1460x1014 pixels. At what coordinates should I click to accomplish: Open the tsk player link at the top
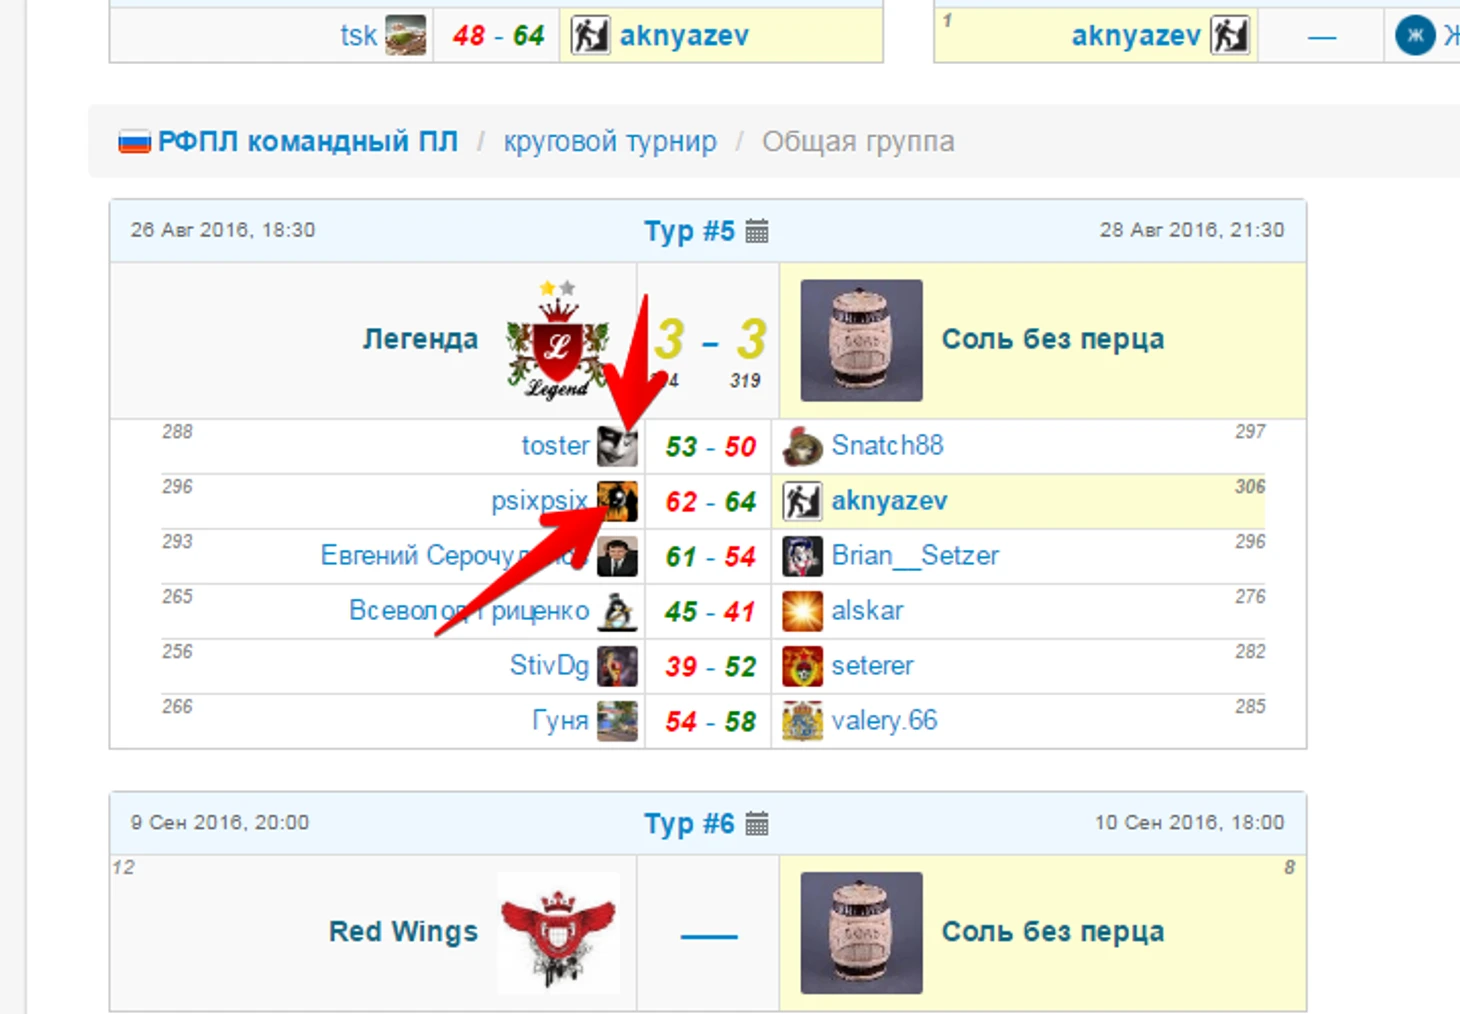pos(358,36)
